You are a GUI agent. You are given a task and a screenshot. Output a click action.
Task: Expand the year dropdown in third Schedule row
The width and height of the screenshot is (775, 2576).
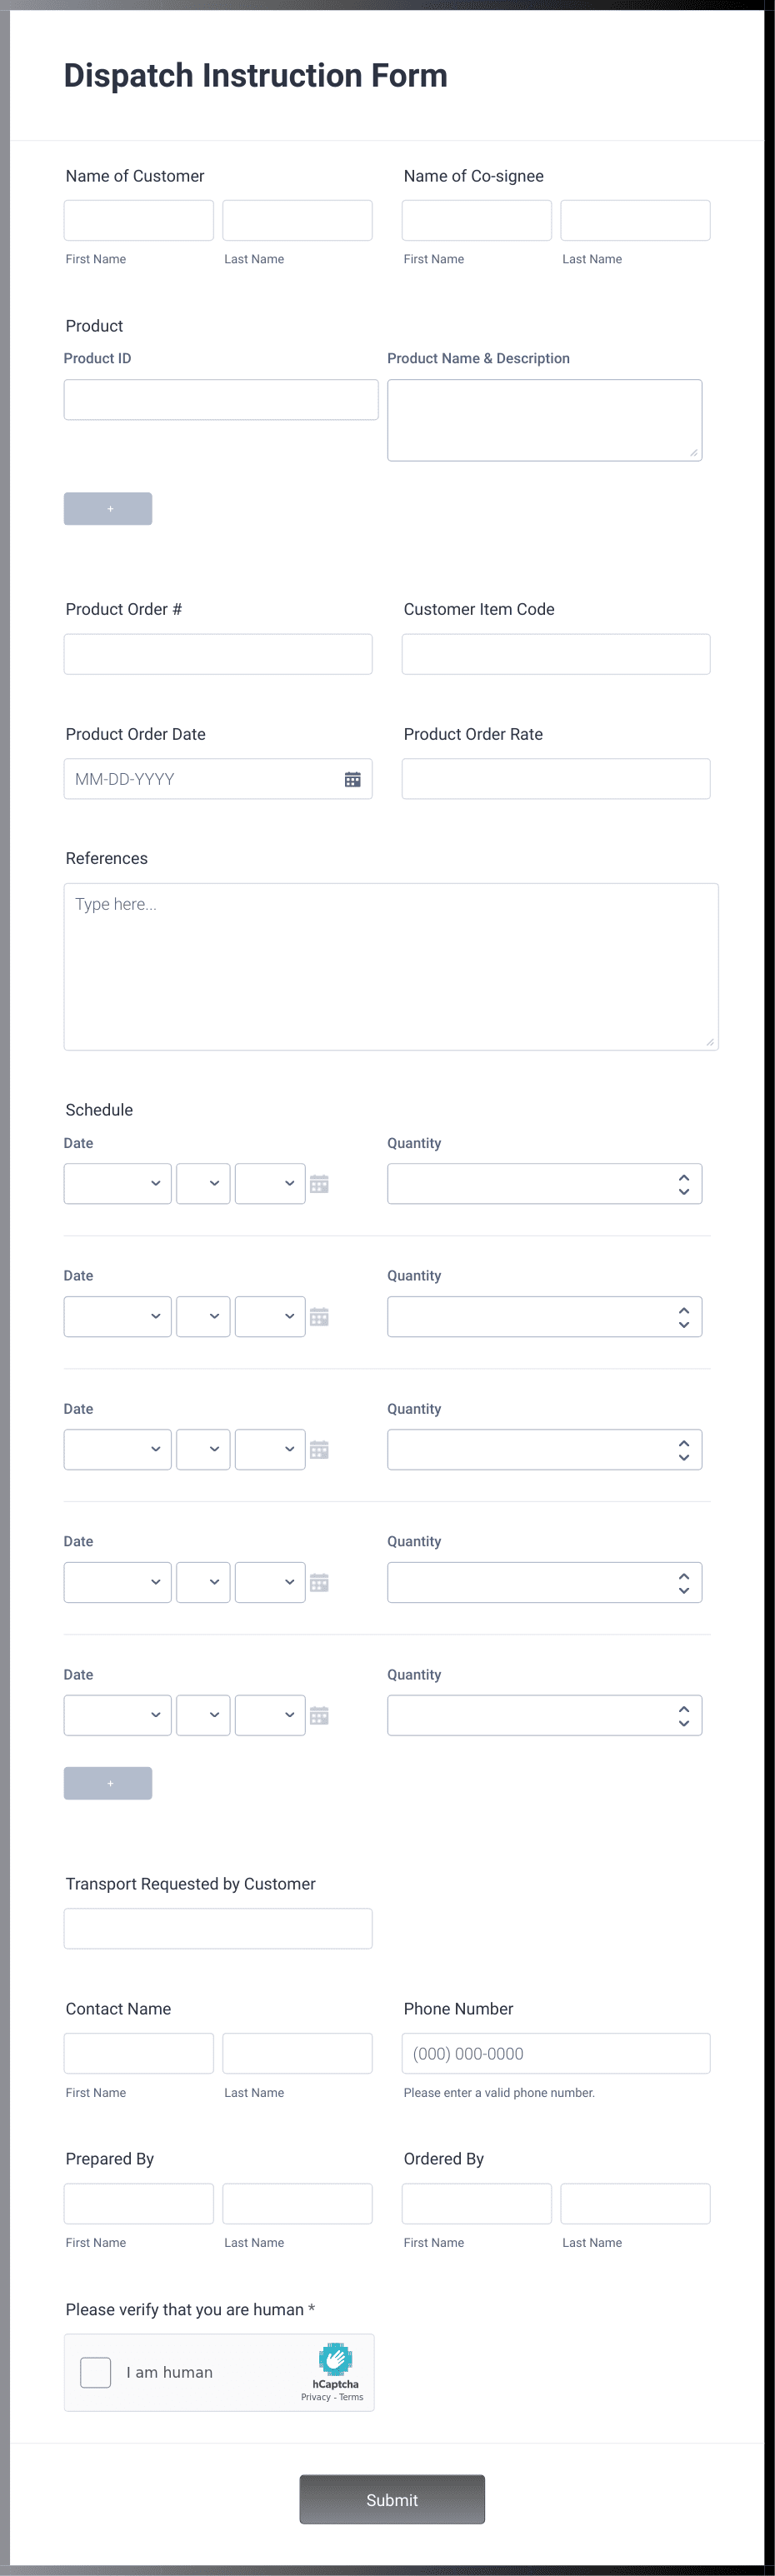click(270, 1449)
